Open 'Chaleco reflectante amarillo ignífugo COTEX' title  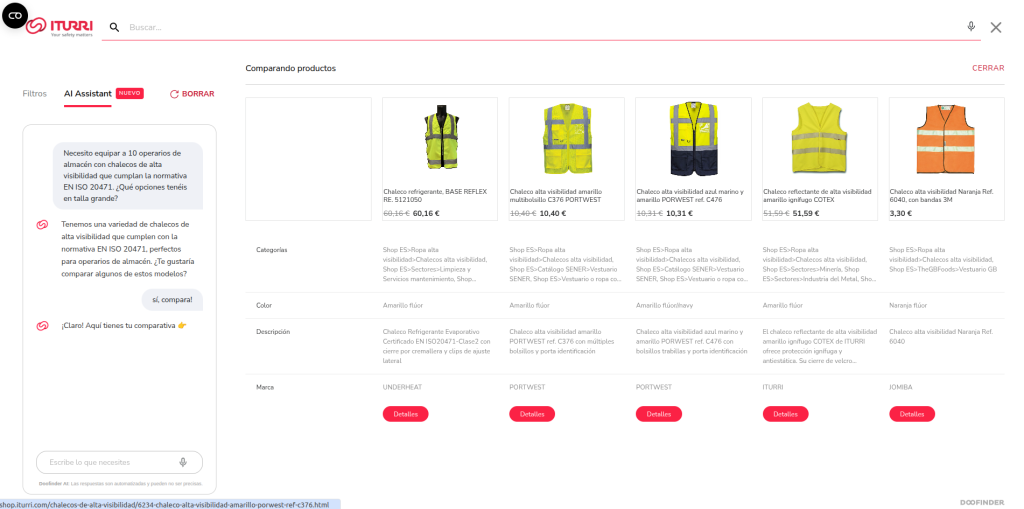(817, 195)
